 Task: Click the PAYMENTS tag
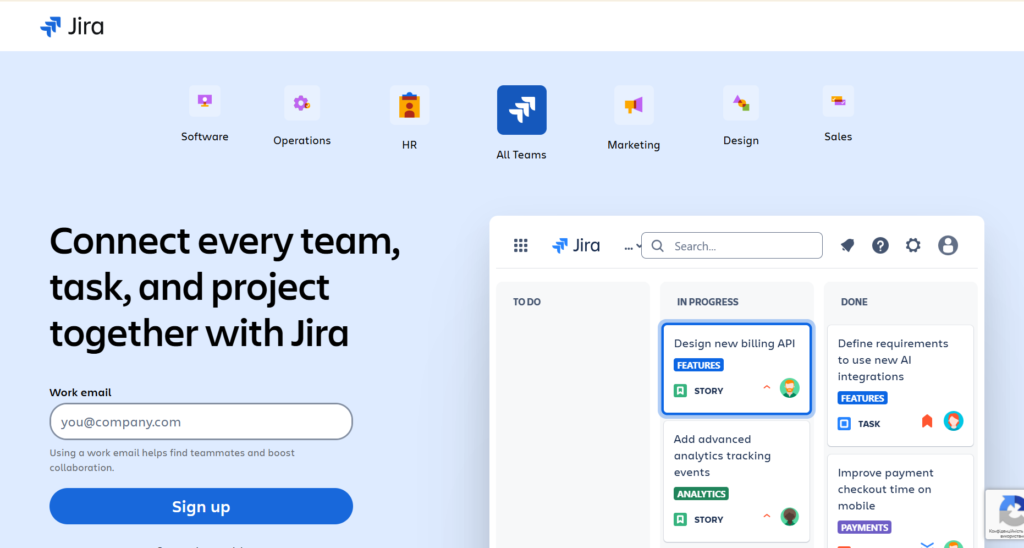(x=864, y=527)
